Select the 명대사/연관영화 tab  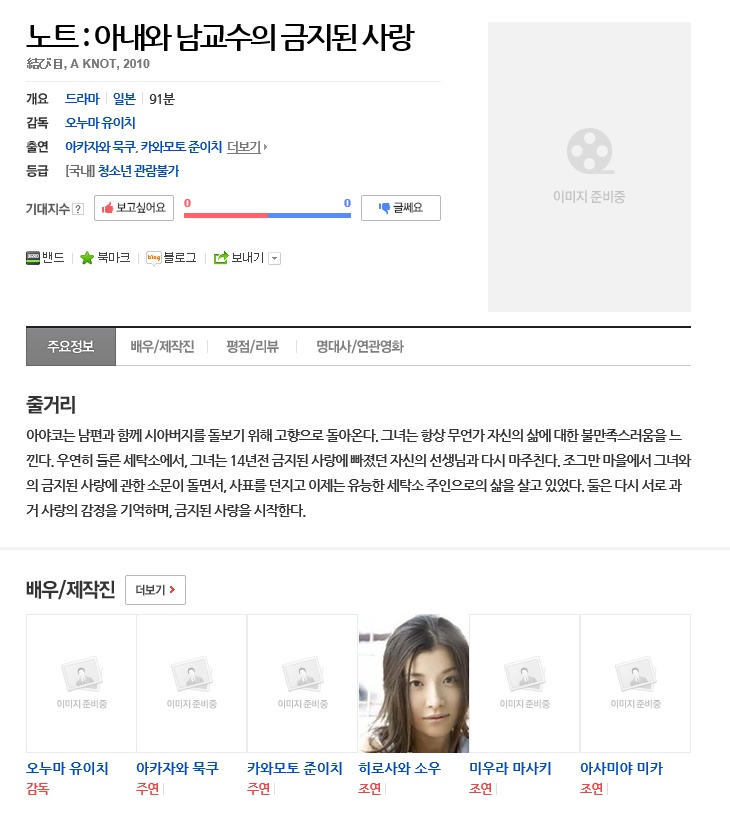pyautogui.click(x=359, y=346)
